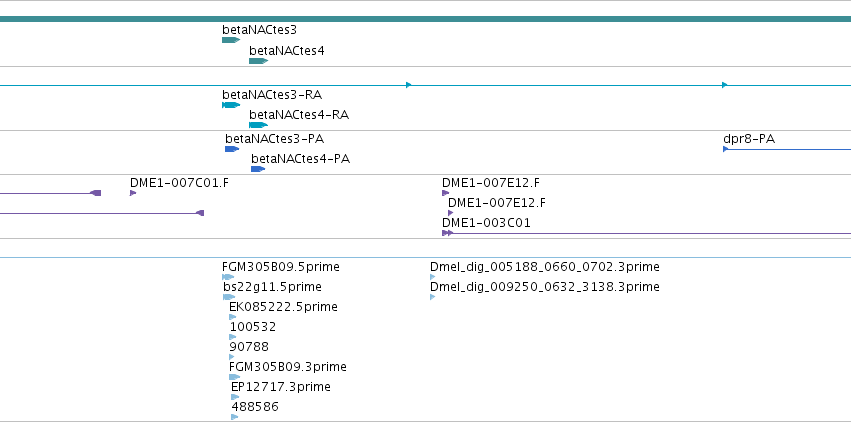Click the 90788 feature label
The image size is (851, 422).
249,347
